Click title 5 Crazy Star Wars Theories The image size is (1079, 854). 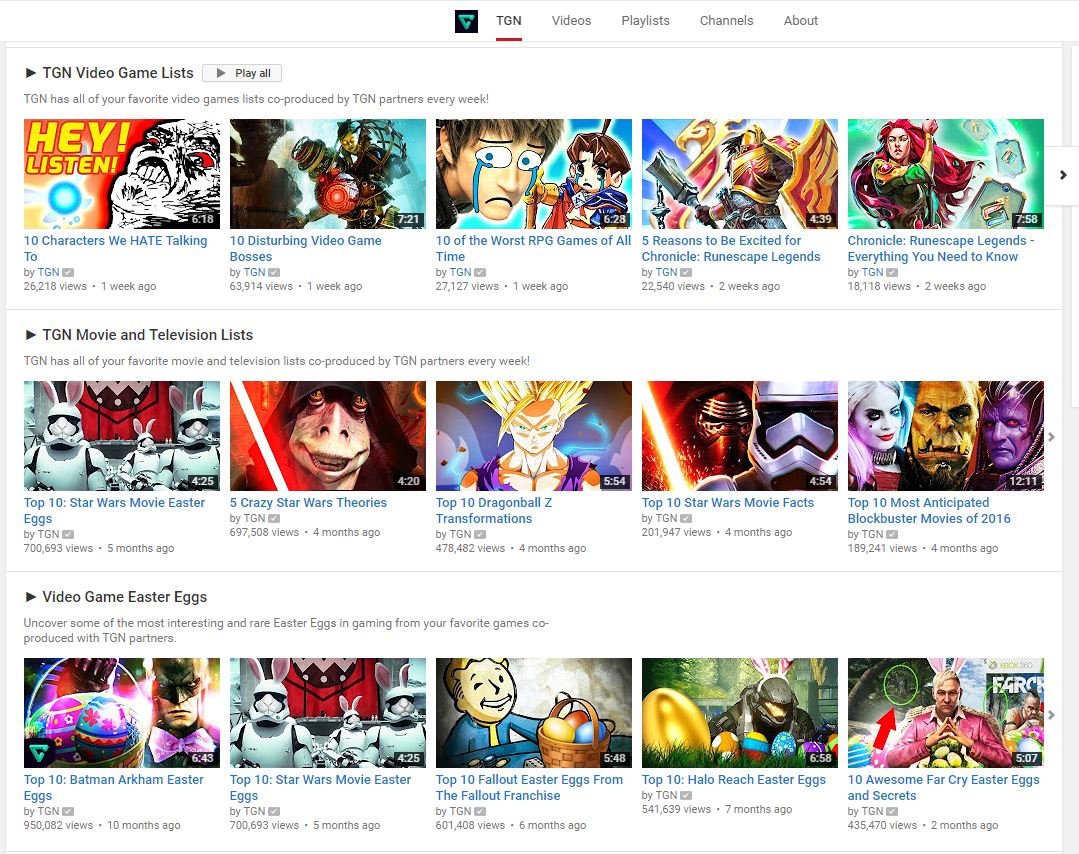point(308,503)
